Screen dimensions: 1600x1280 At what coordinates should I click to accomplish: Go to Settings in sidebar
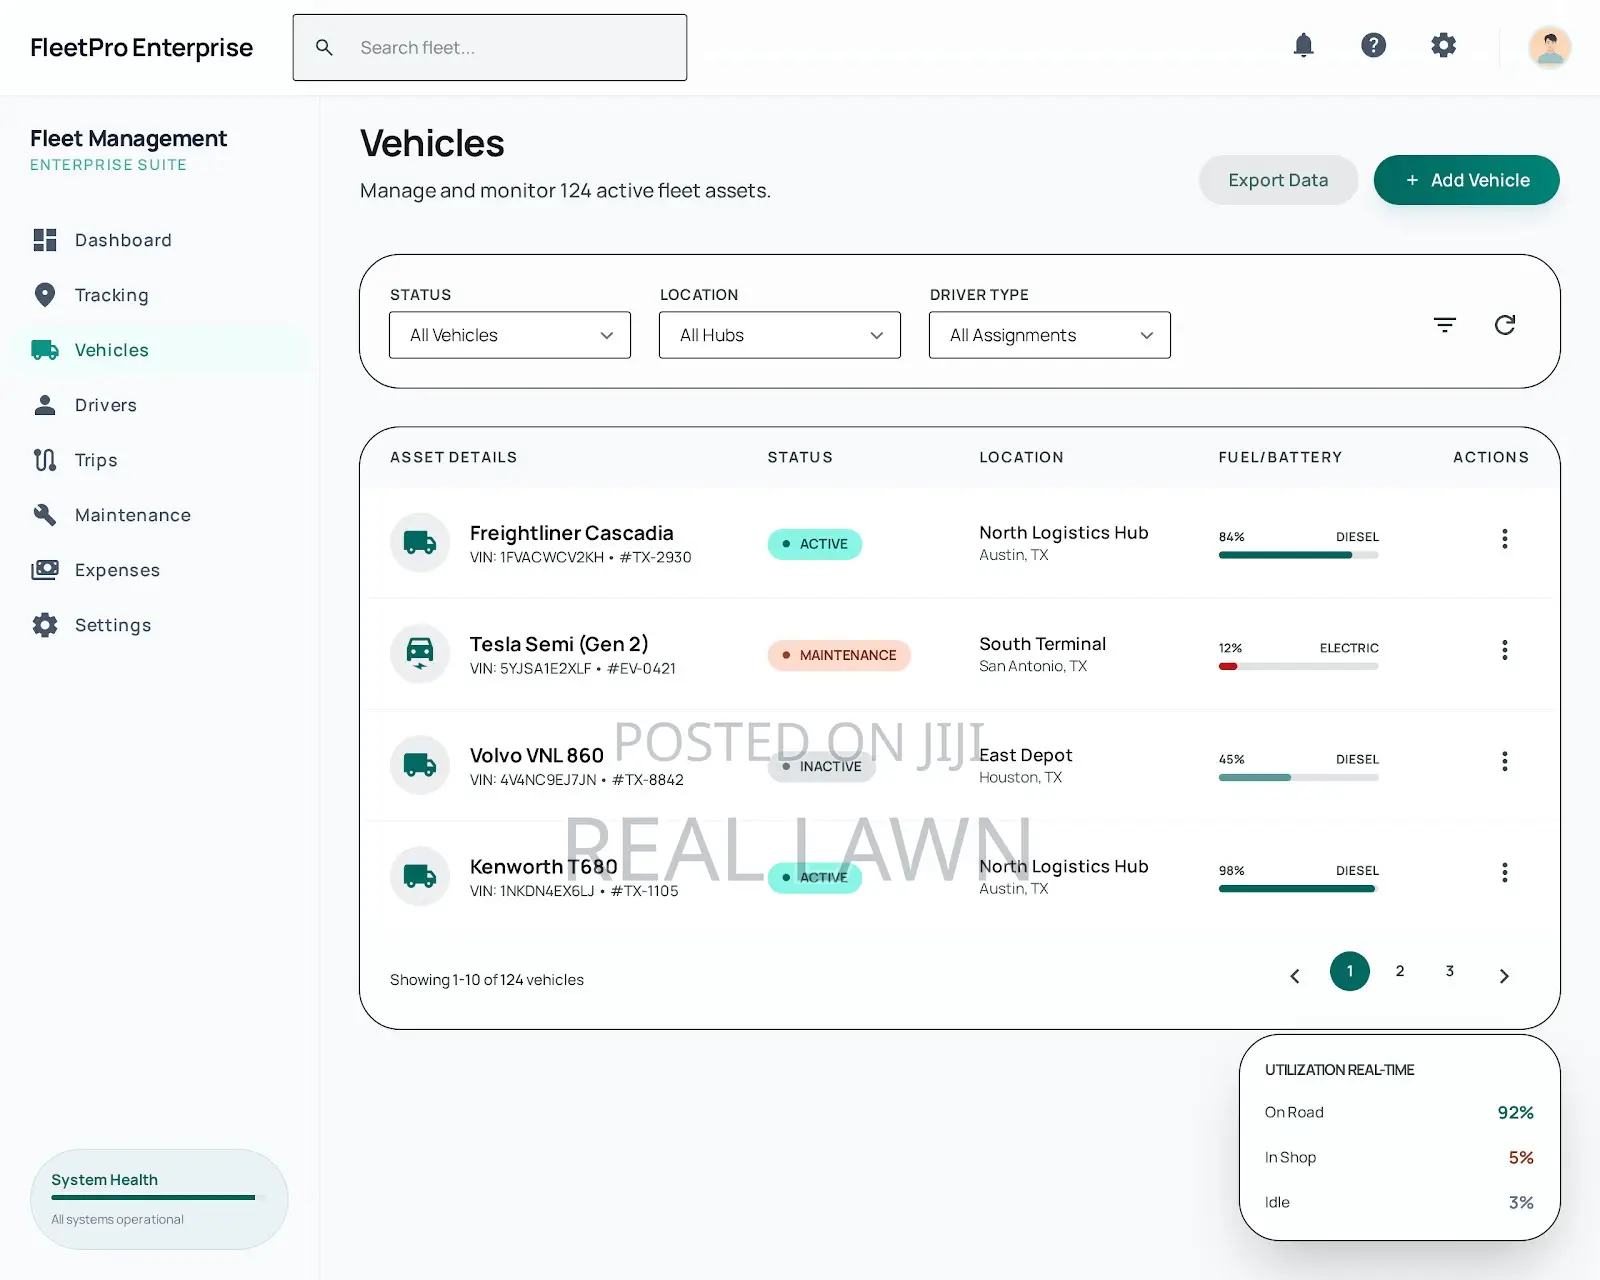click(x=160, y=625)
